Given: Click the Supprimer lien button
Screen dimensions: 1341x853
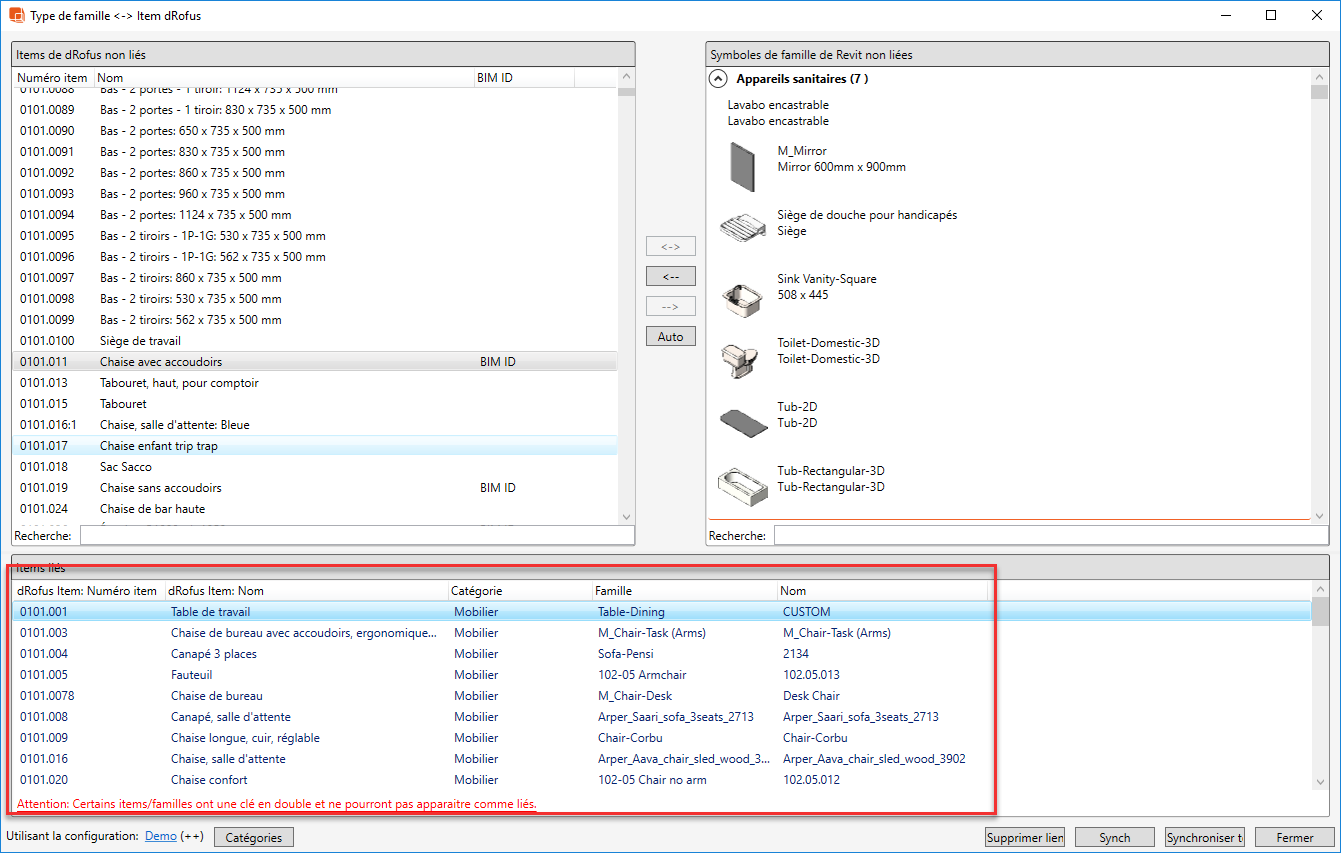Looking at the screenshot, I should pos(1024,838).
